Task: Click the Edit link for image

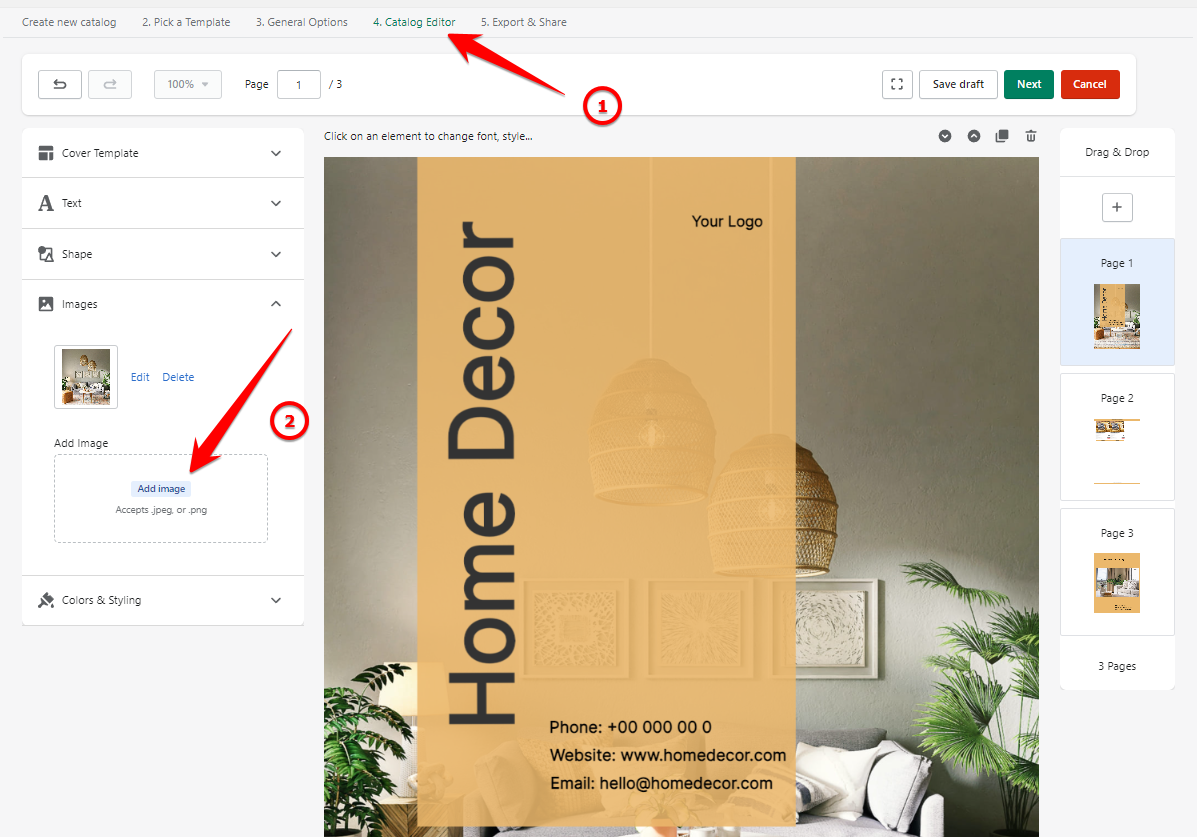Action: (x=140, y=377)
